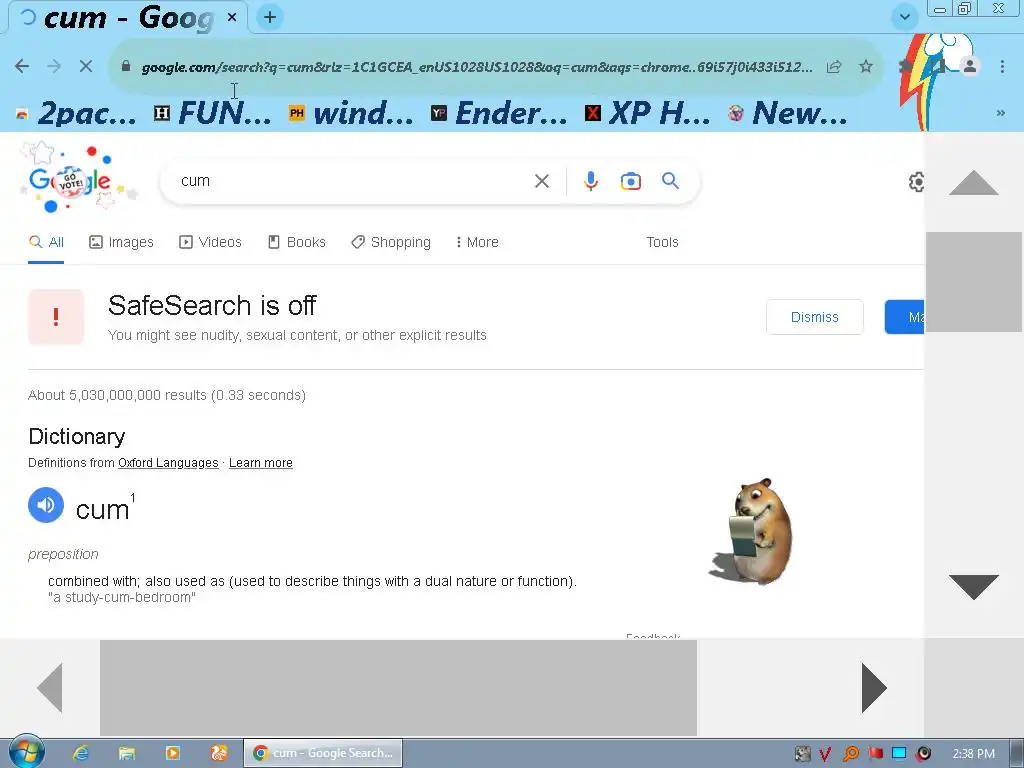The image size is (1024, 768).
Task: Open the orange taskbar app next to the media player
Action: pos(219,753)
